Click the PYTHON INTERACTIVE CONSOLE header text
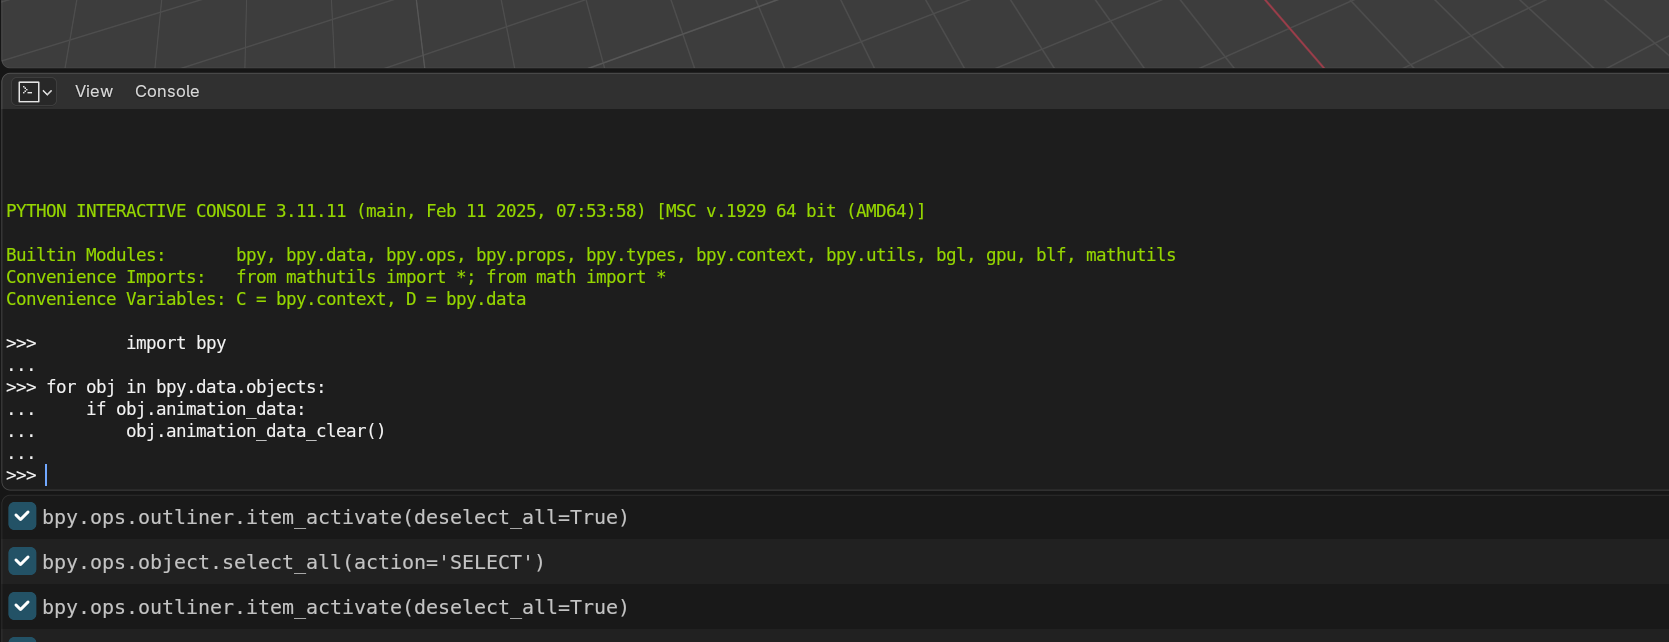1669x642 pixels. click(x=466, y=211)
